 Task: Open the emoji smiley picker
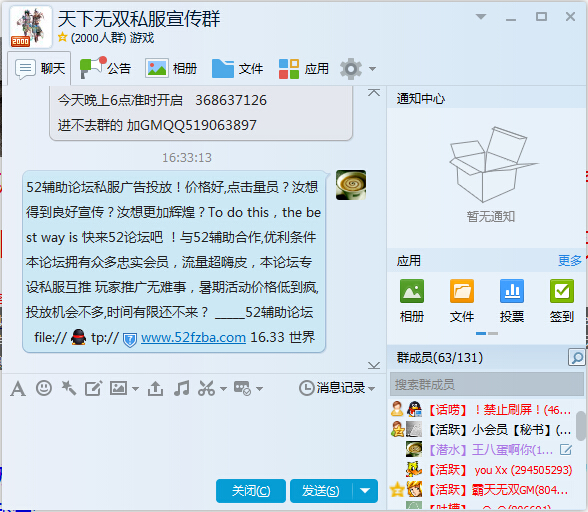(44, 388)
